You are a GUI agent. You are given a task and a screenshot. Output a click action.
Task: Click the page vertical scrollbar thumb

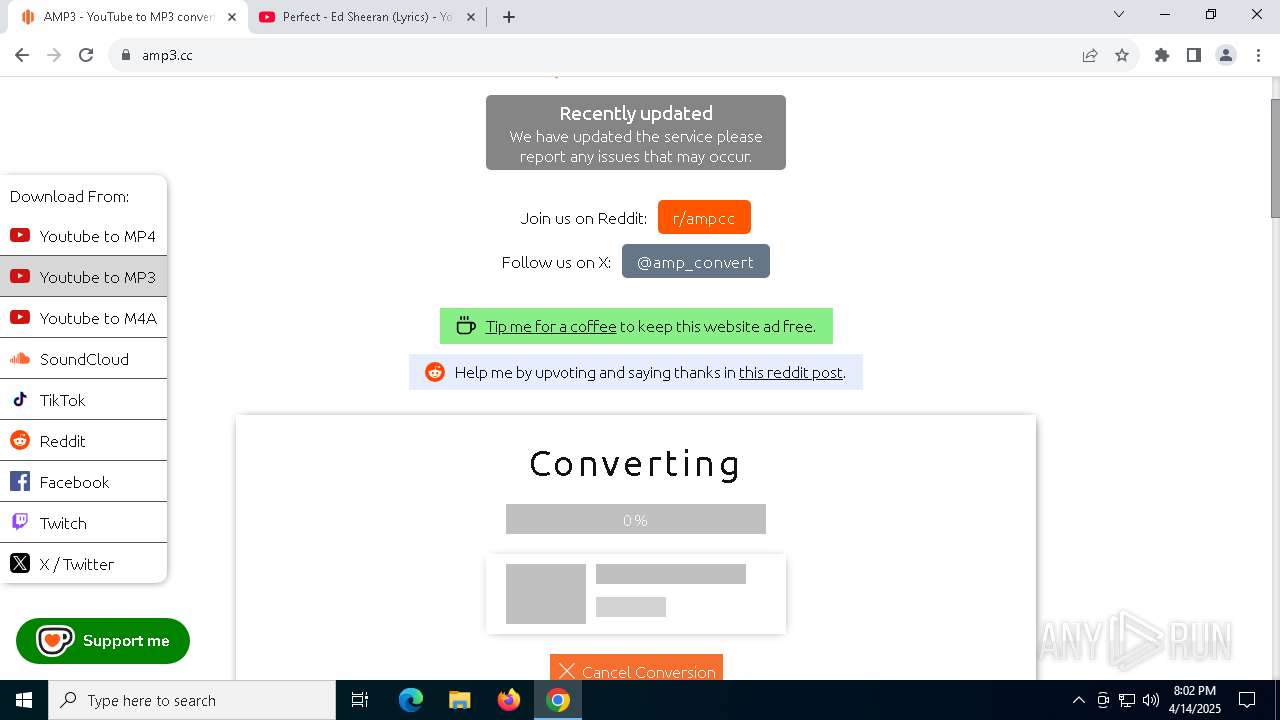point(1275,158)
